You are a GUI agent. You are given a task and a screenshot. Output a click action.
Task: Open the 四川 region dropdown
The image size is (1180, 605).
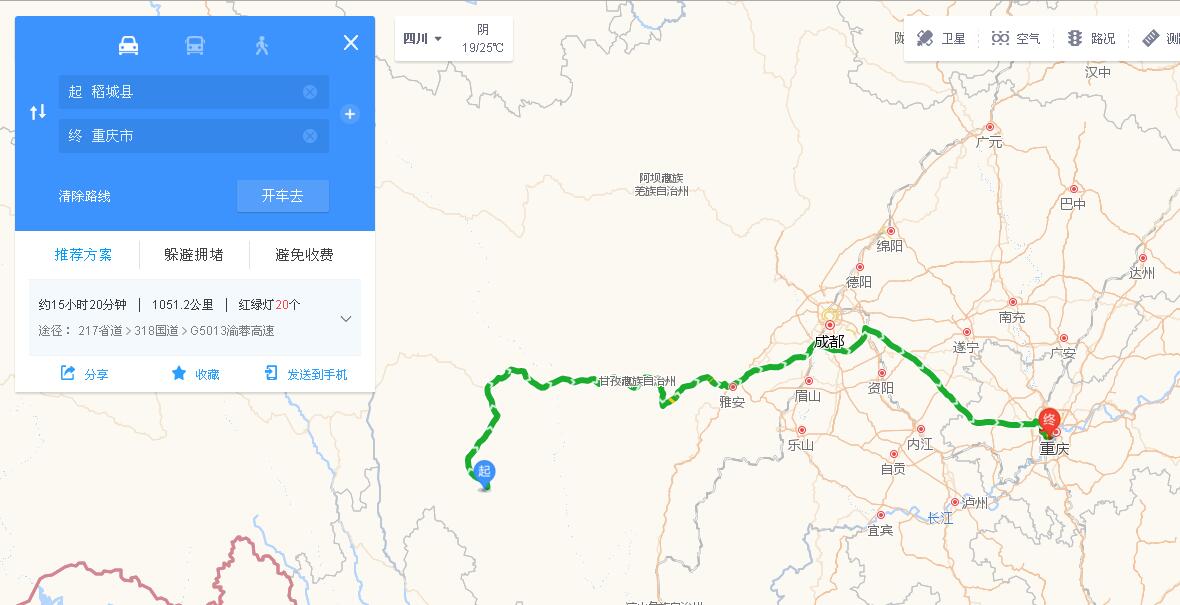(x=422, y=38)
